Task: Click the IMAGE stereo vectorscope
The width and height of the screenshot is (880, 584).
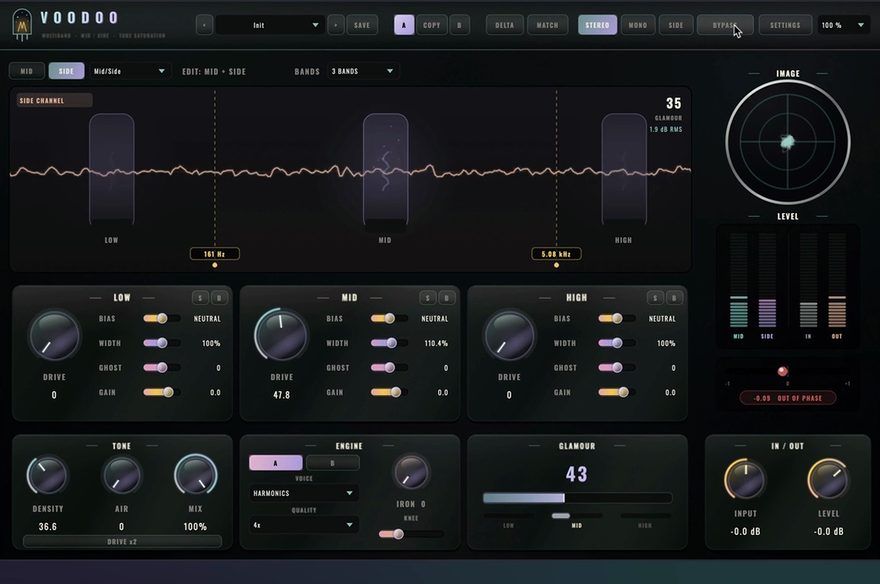Action: [x=787, y=142]
